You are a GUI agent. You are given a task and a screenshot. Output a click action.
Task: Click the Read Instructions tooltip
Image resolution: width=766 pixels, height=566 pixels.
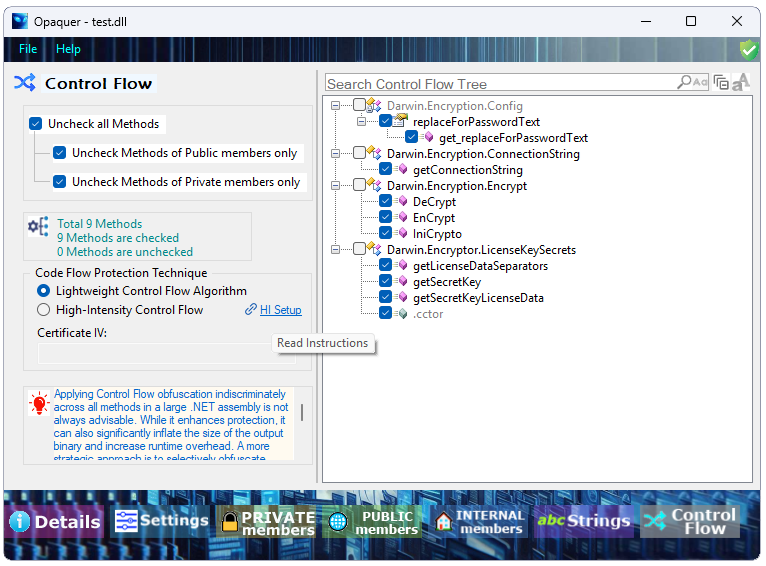322,343
